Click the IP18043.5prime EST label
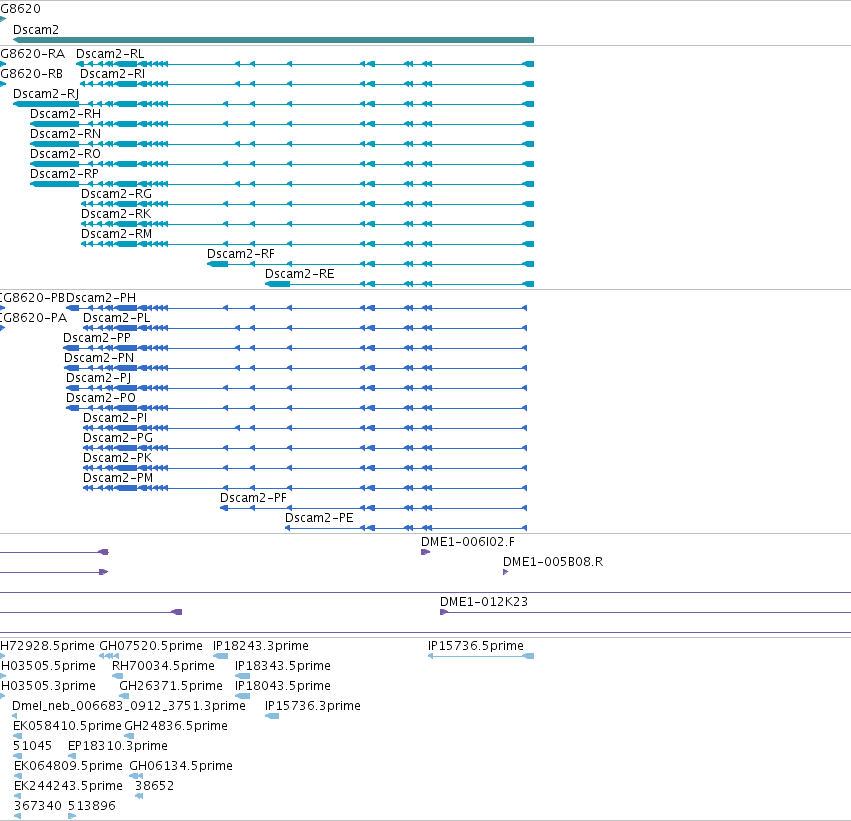This screenshot has height=821, width=851. coord(282,687)
